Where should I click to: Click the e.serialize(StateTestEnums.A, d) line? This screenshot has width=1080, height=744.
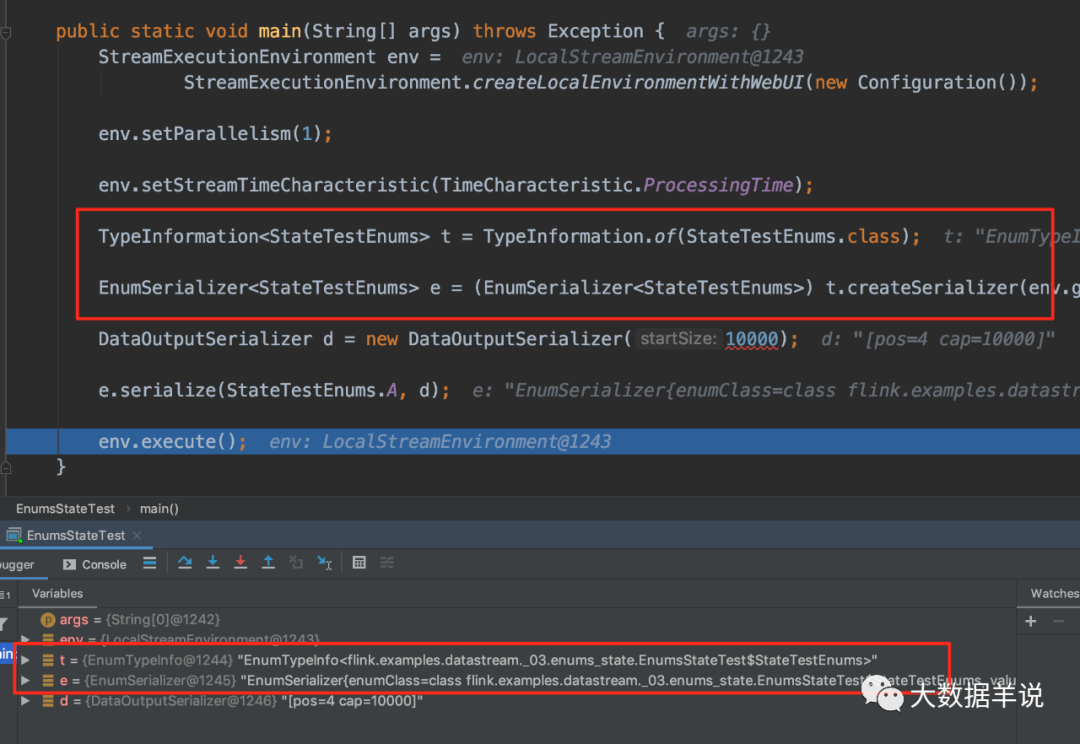[x=273, y=391]
